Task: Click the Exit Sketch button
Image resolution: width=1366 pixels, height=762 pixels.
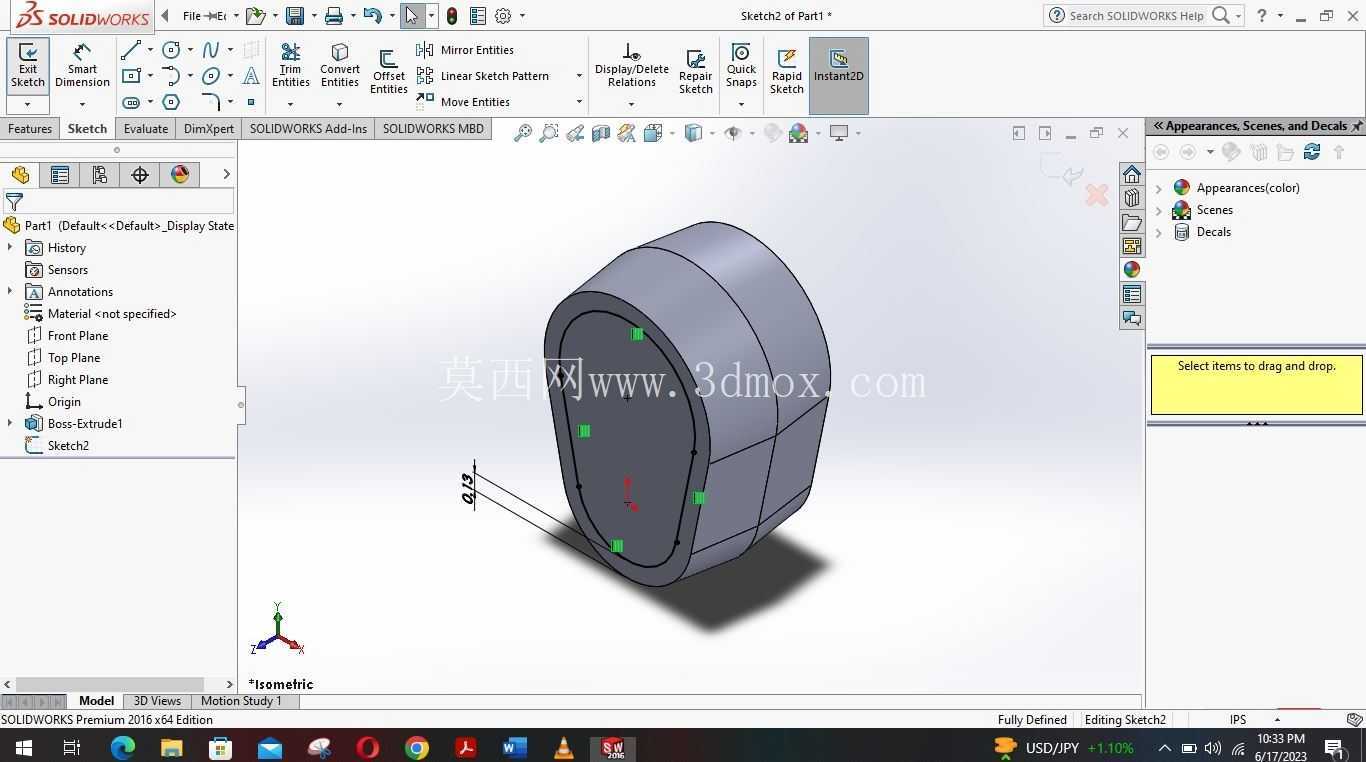Action: 28,67
